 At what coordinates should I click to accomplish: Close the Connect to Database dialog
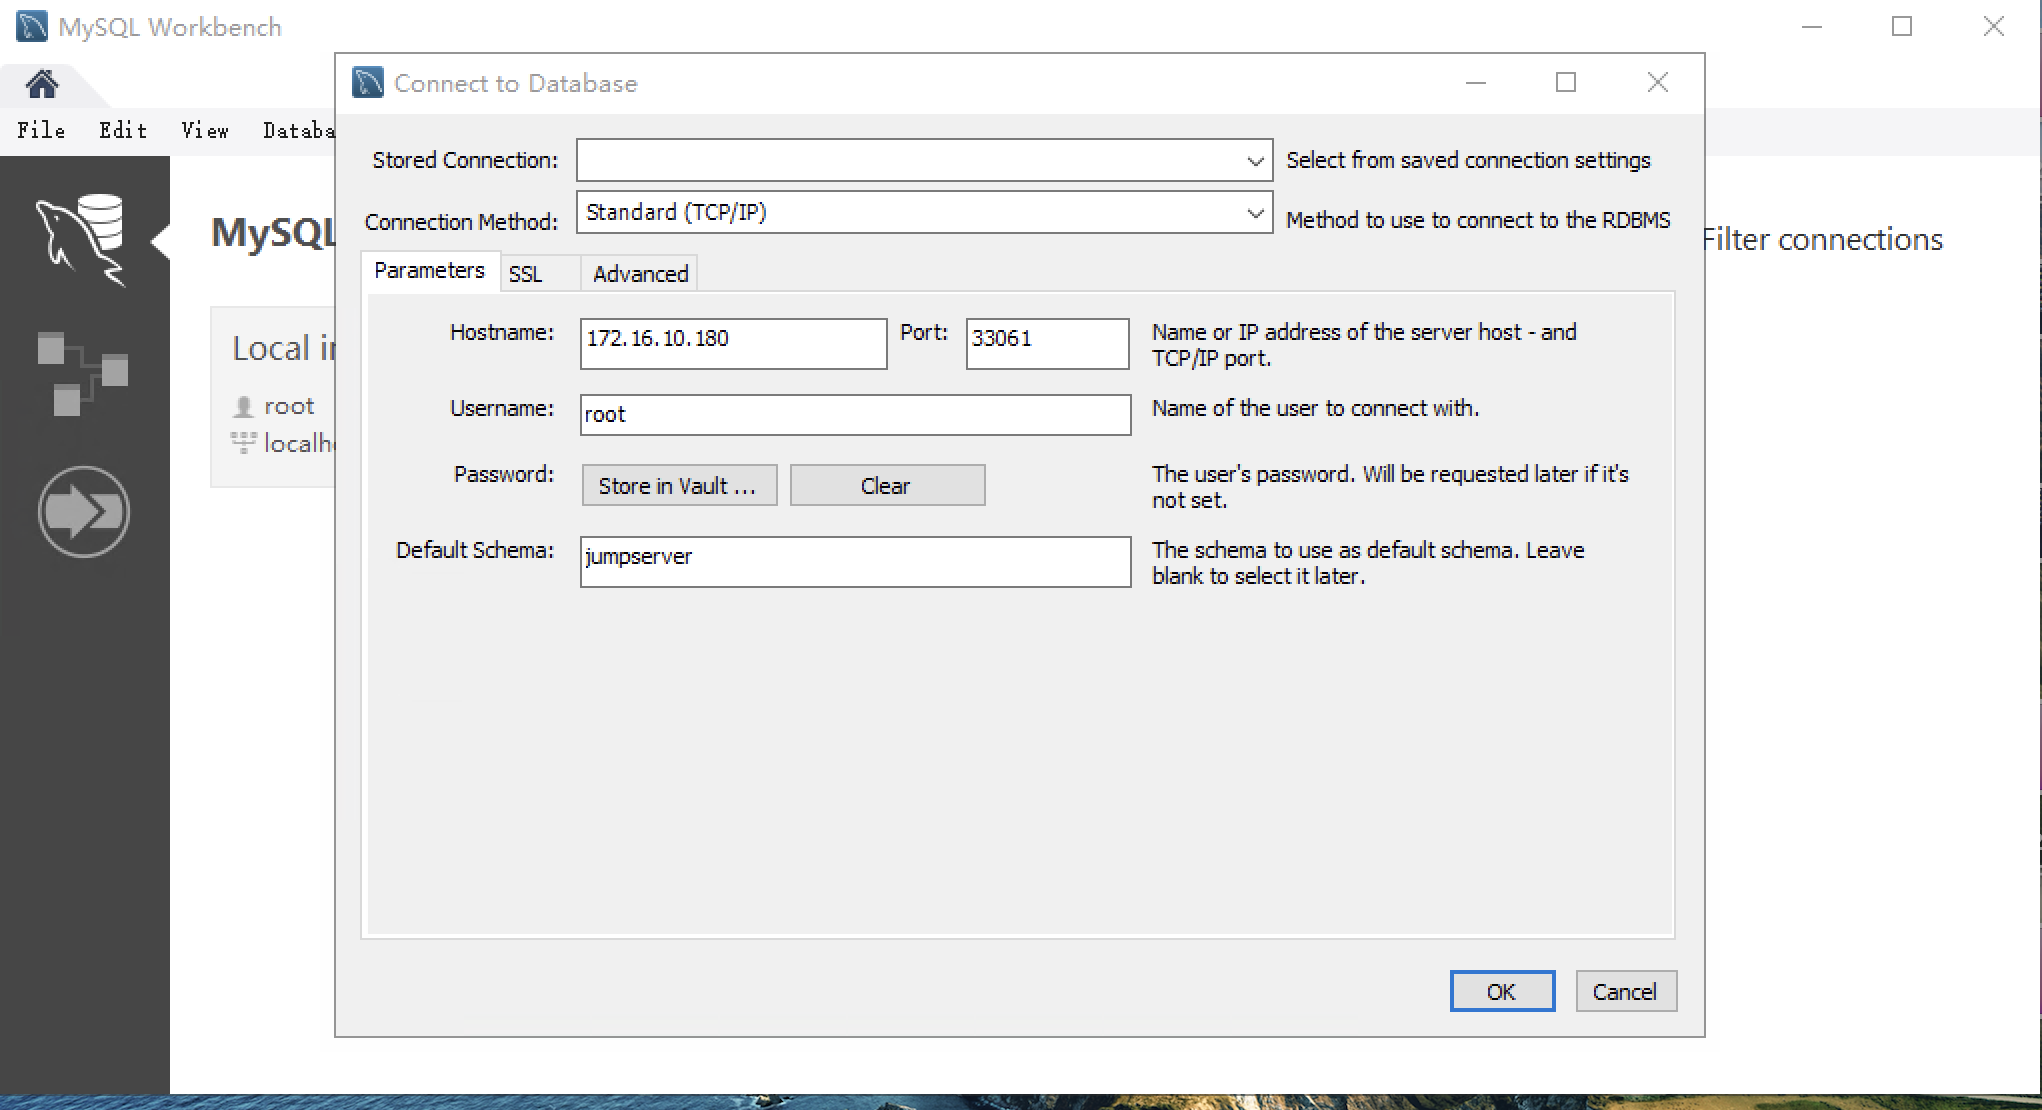pos(1657,83)
